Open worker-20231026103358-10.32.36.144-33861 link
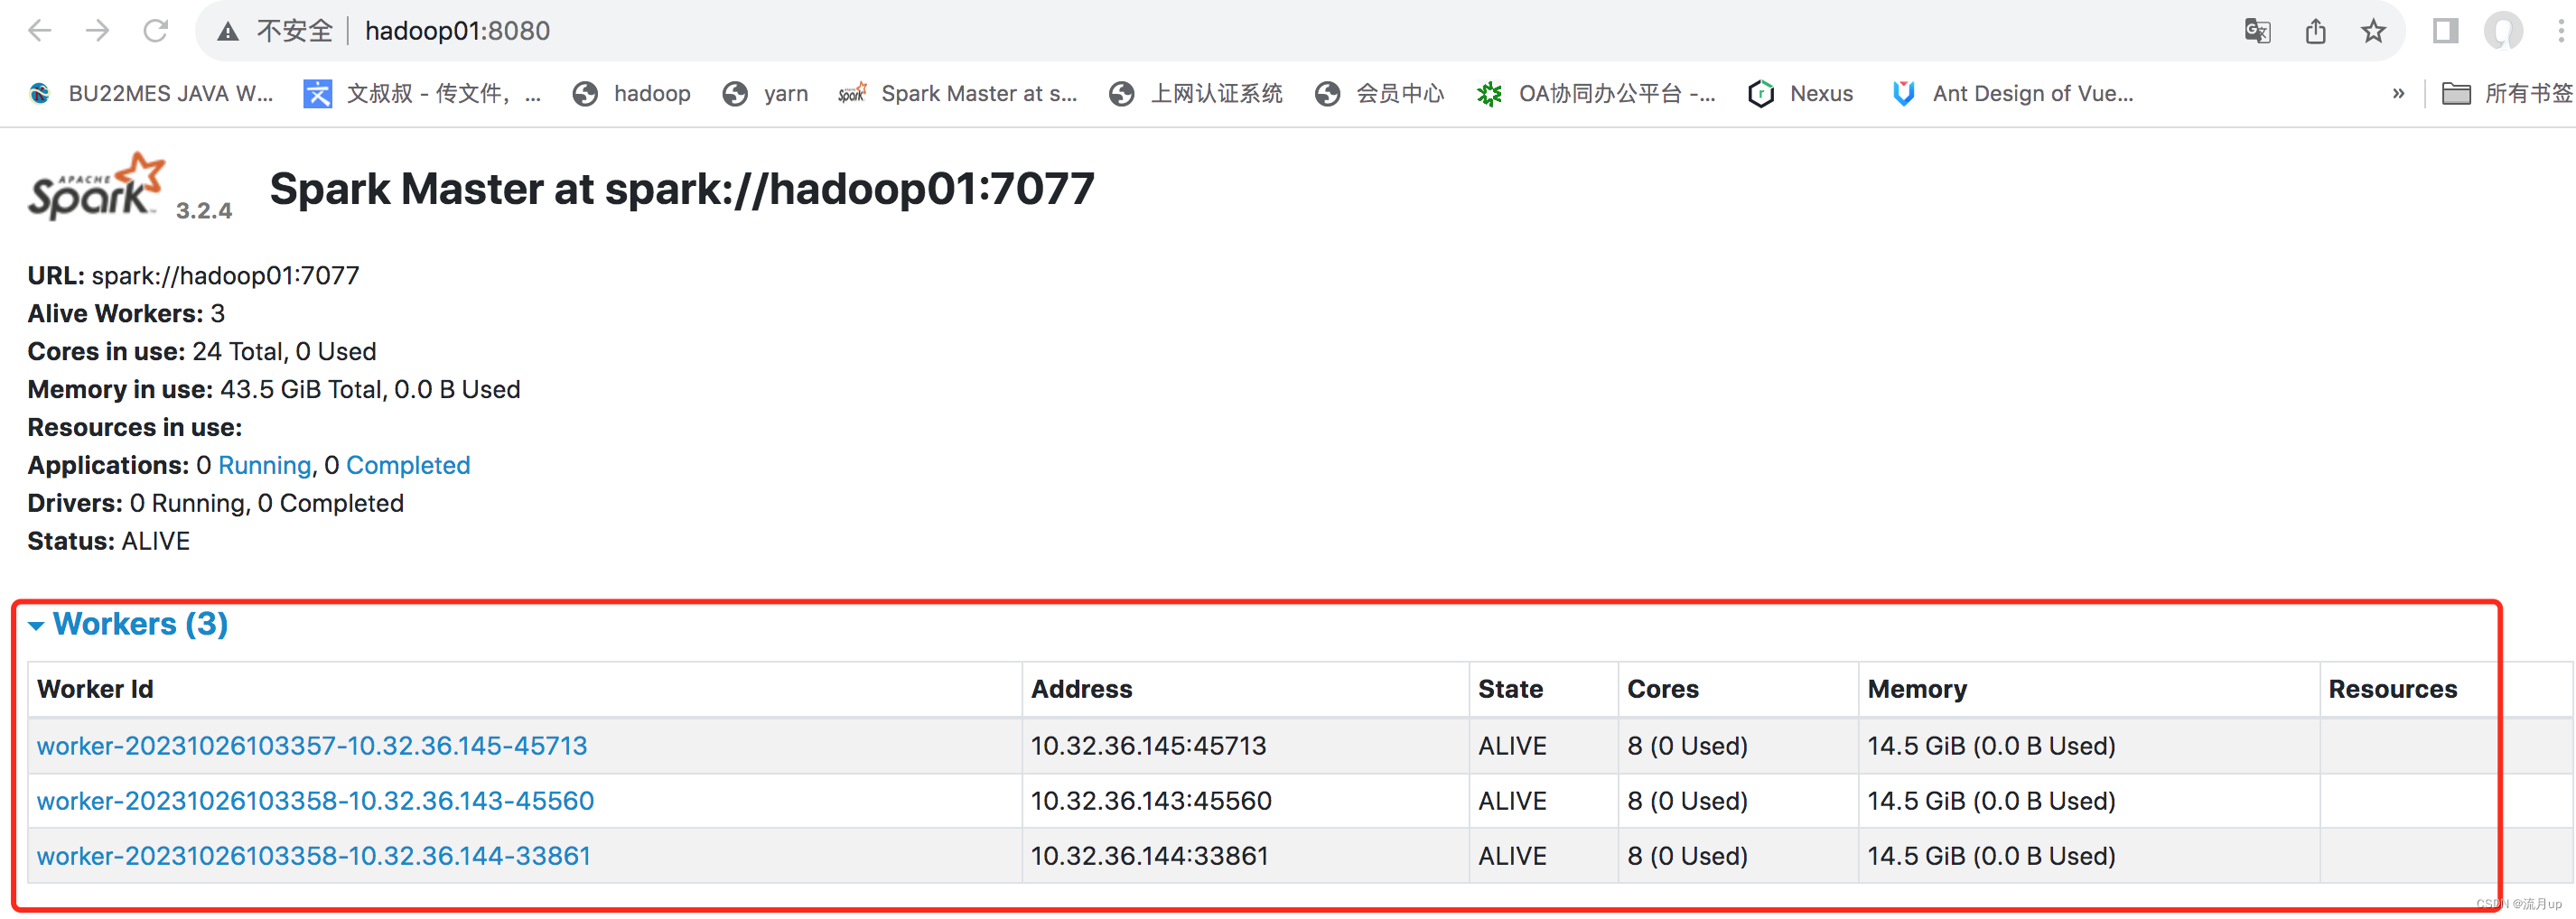Screen dimensions: 2576x919 (313, 856)
